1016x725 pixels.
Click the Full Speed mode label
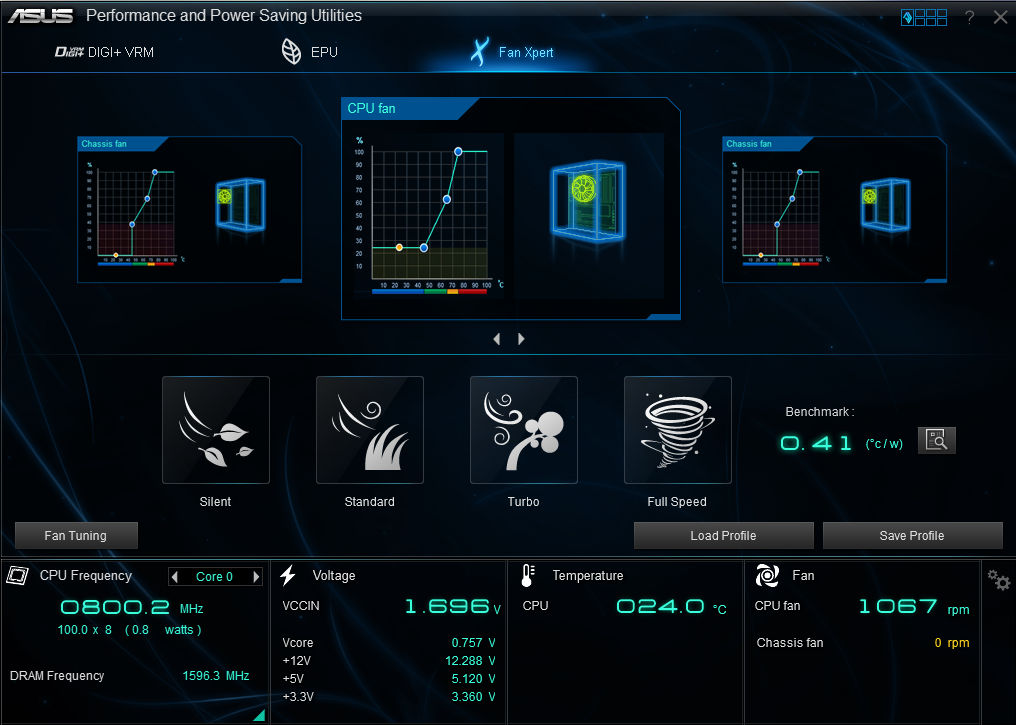coord(677,501)
